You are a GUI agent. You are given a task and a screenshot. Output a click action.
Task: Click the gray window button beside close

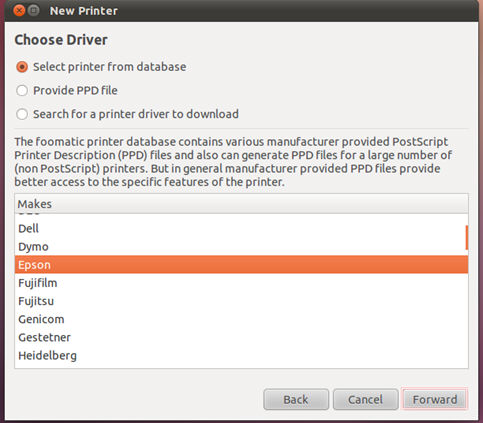(33, 11)
